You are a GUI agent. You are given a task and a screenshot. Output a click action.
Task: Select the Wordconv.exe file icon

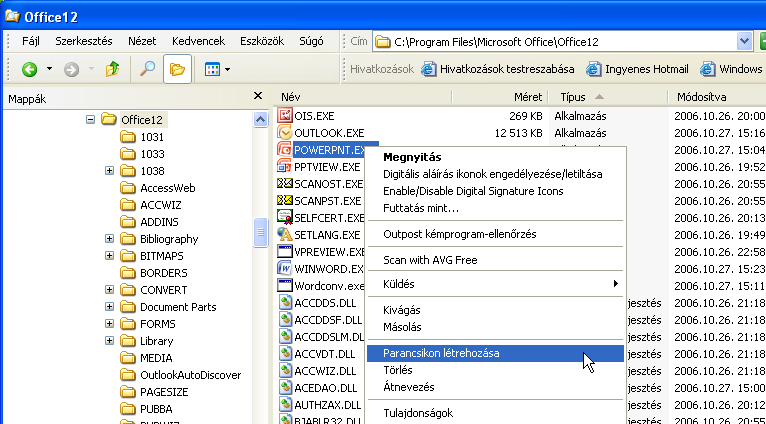coord(284,285)
